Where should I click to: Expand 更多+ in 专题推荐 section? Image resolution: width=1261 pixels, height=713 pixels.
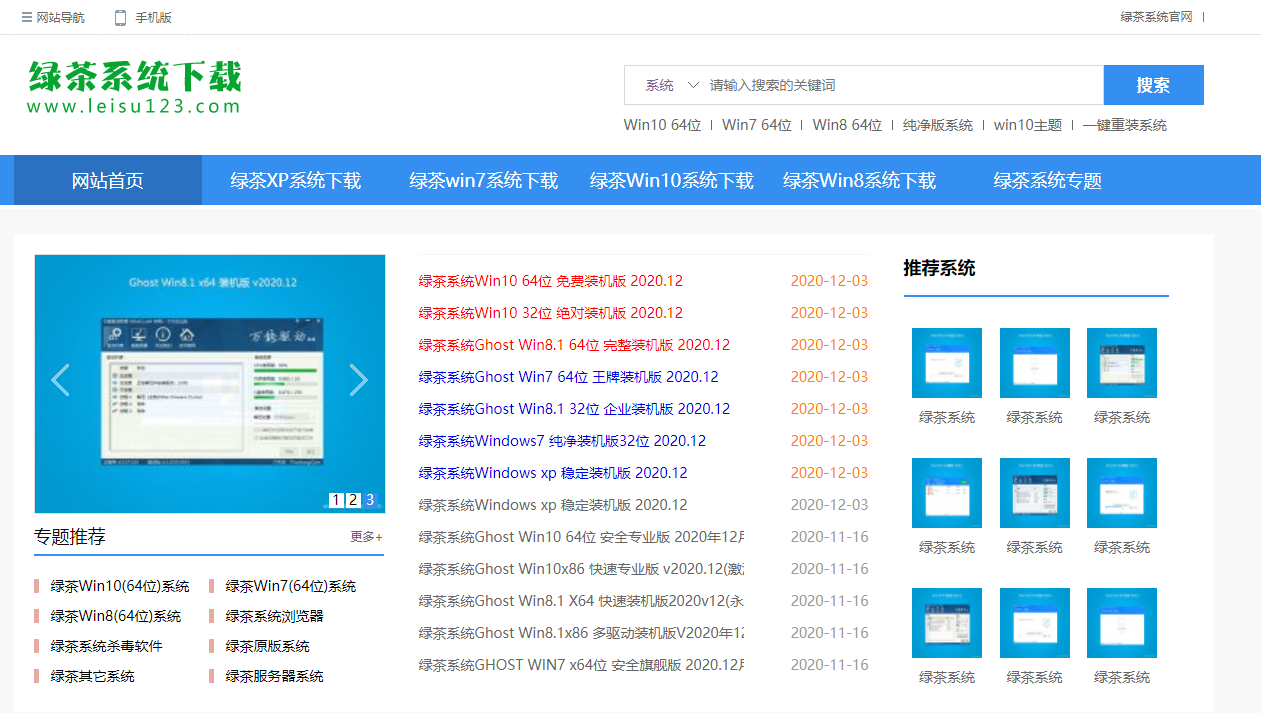(x=366, y=537)
